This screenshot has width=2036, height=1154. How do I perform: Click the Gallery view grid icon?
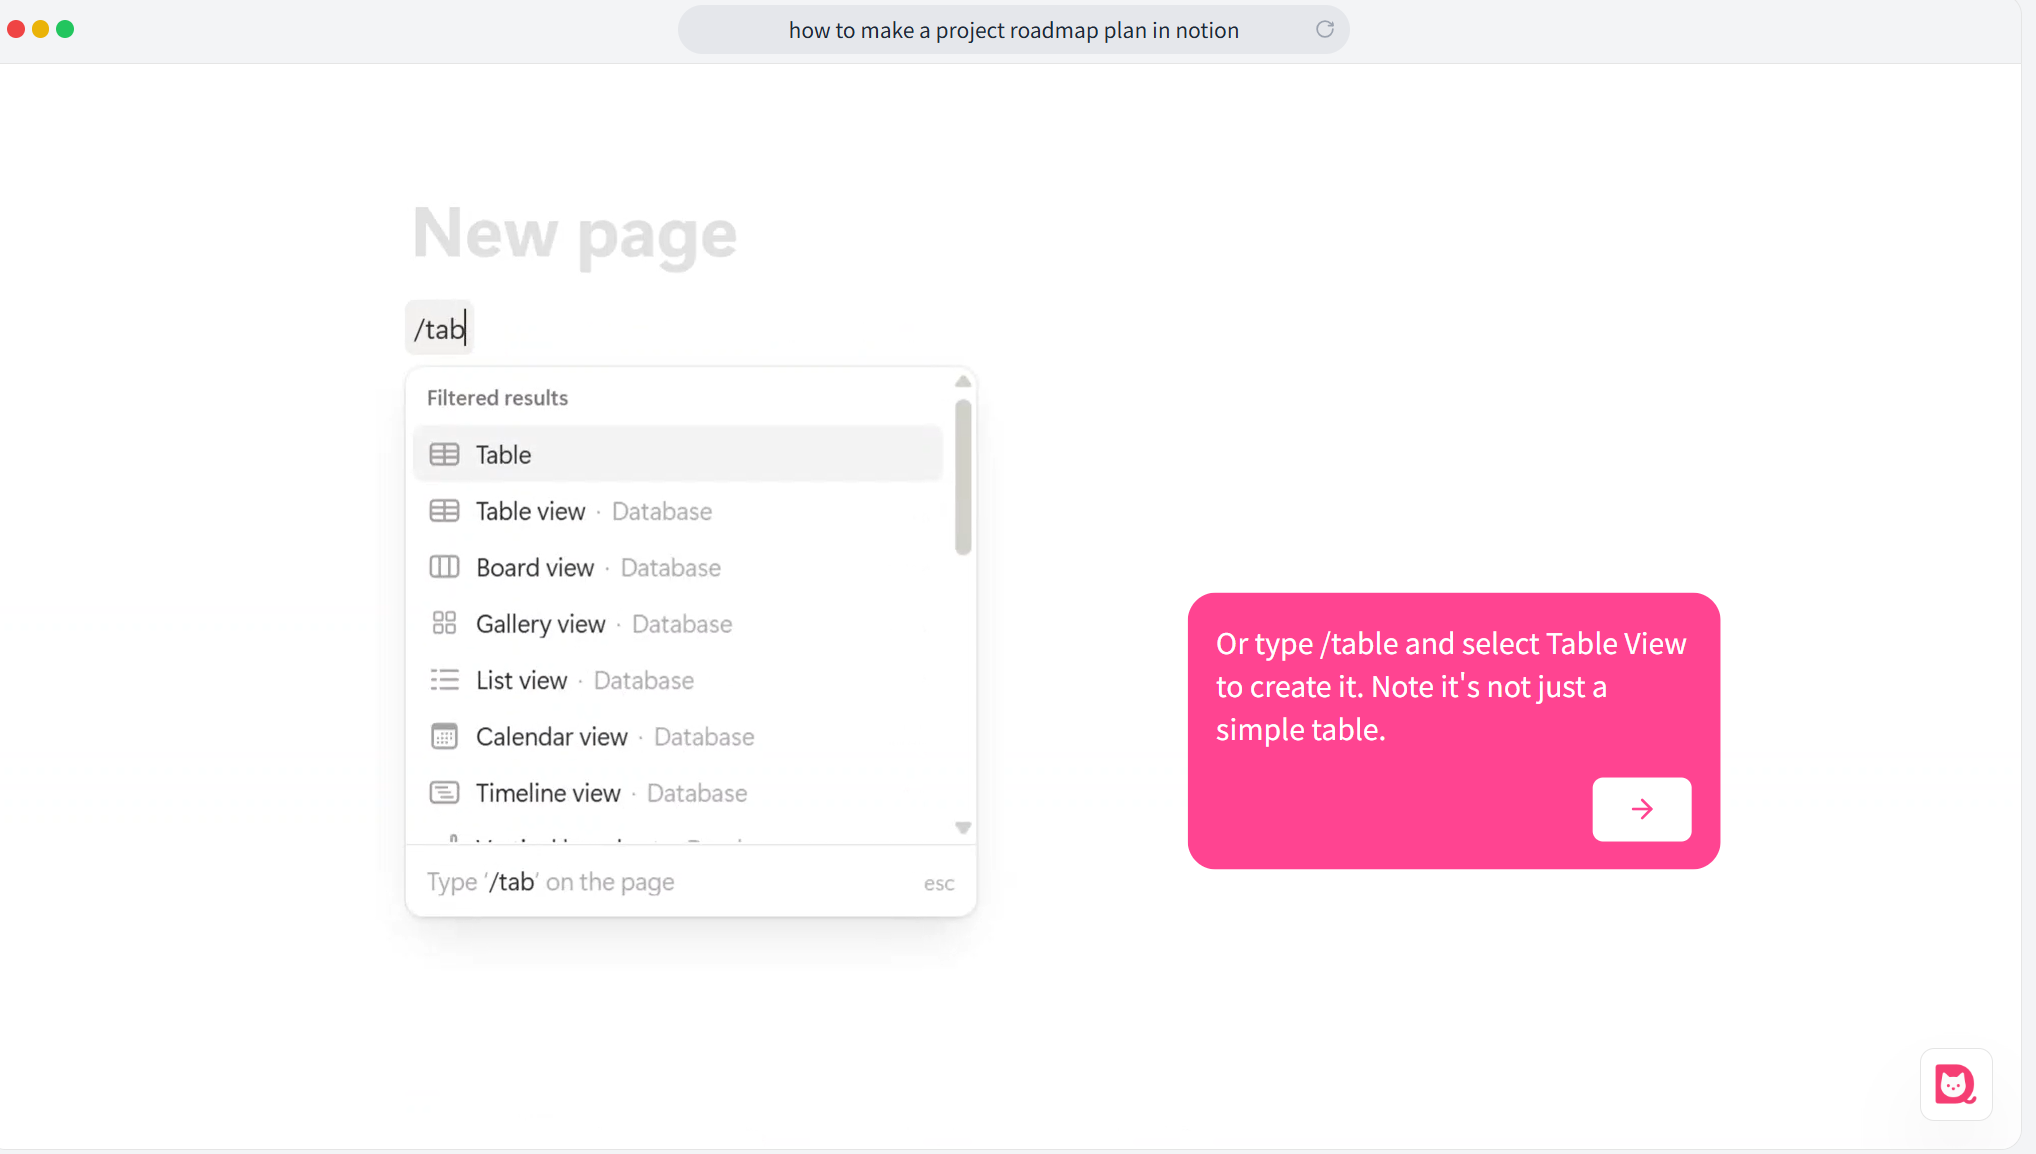click(444, 623)
